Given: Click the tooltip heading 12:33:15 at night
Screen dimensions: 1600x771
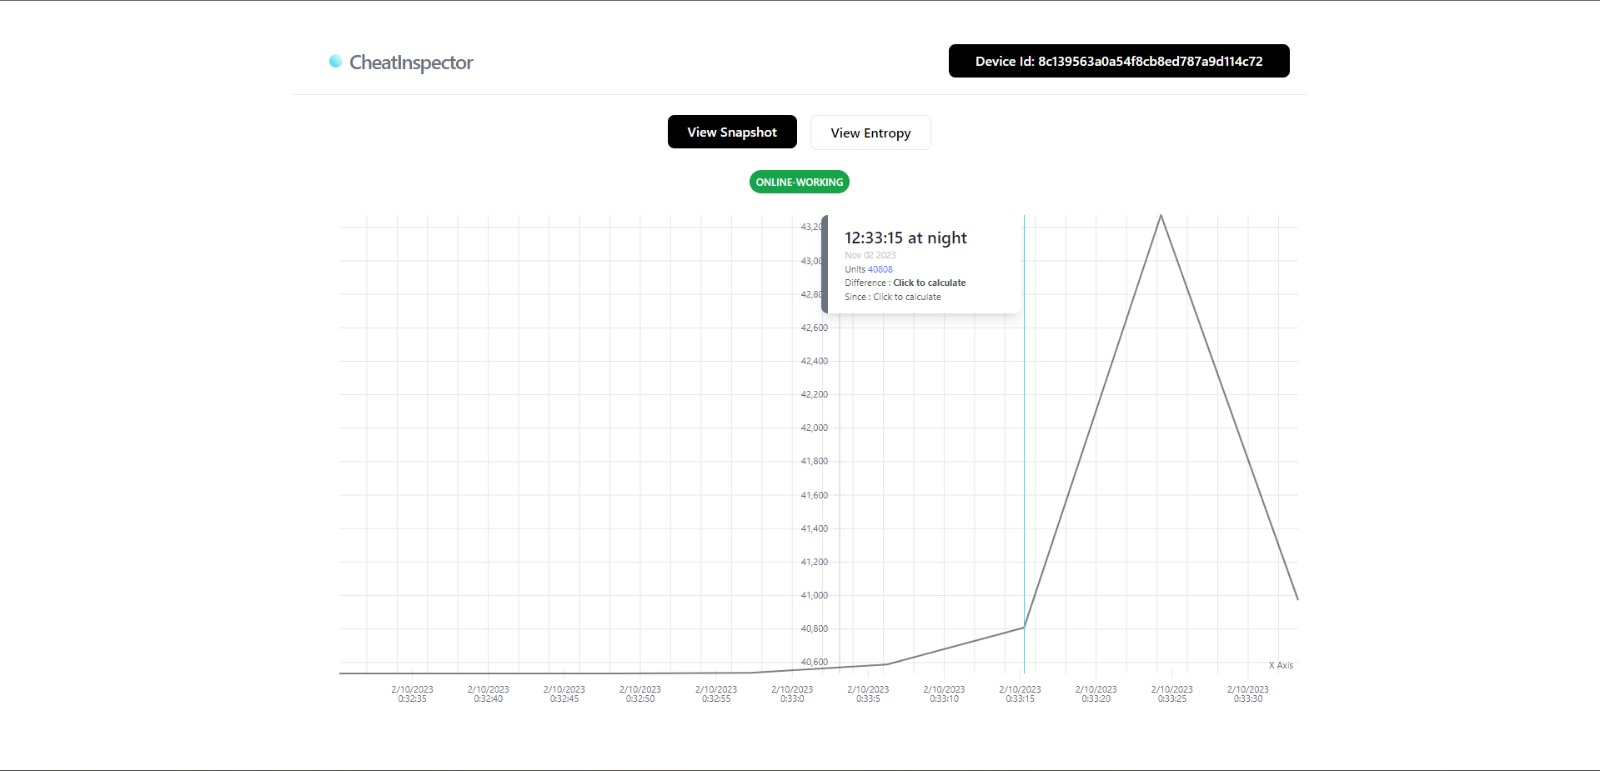Looking at the screenshot, I should click(x=906, y=238).
